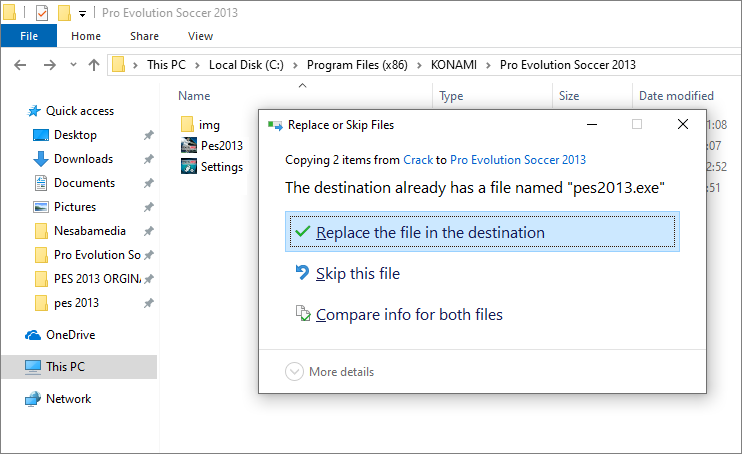Viewport: 742px width, 454px height.
Task: Sort by Date modified column header
Action: (x=676, y=96)
